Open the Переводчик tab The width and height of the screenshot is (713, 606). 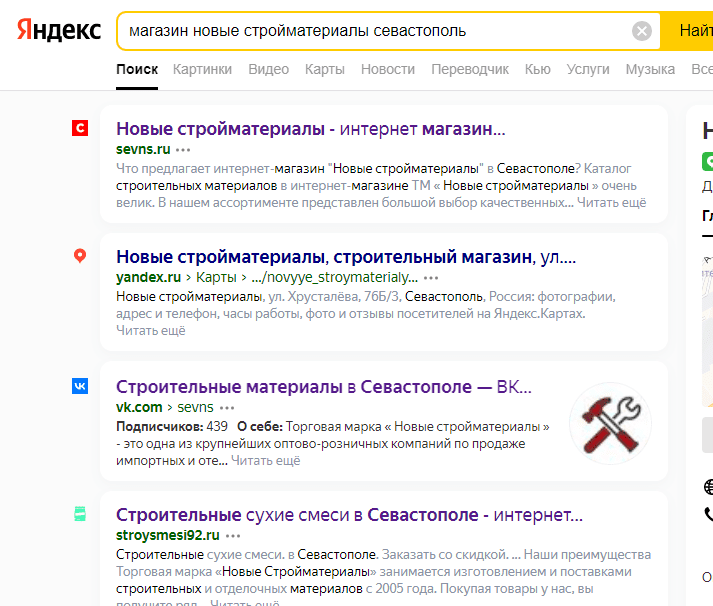(x=470, y=69)
